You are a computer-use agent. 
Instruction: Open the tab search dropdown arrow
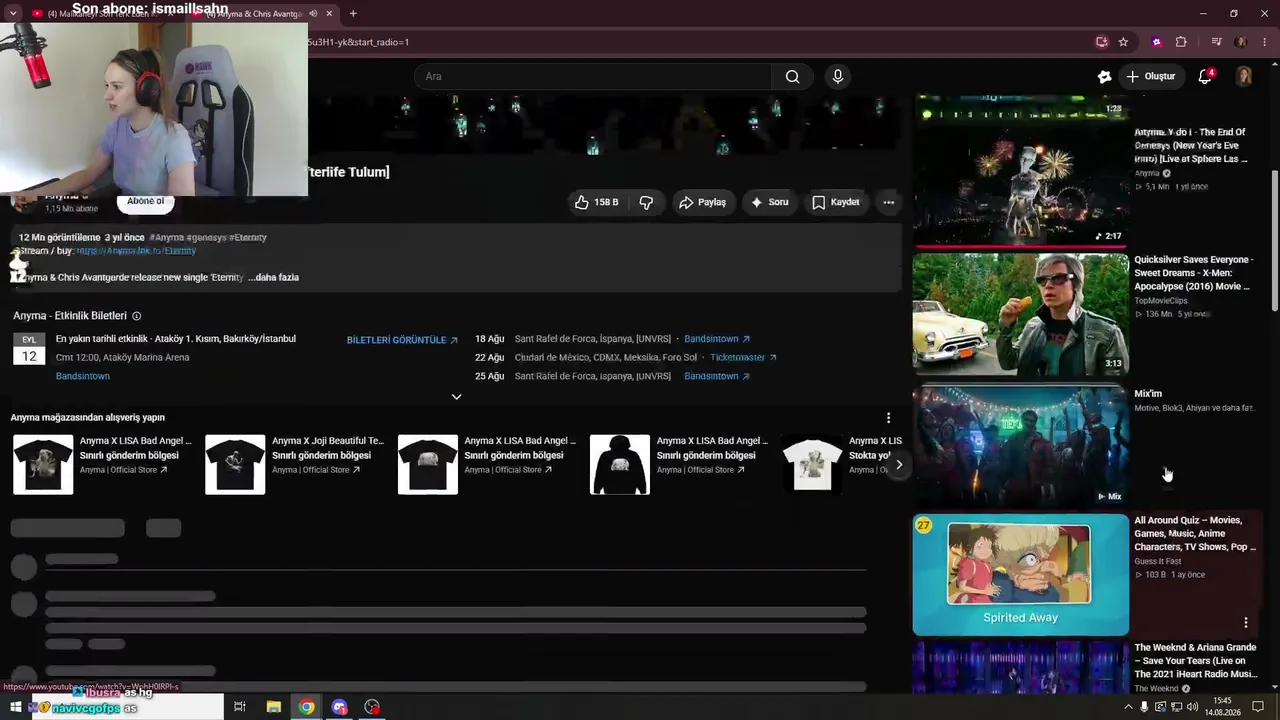[x=13, y=13]
